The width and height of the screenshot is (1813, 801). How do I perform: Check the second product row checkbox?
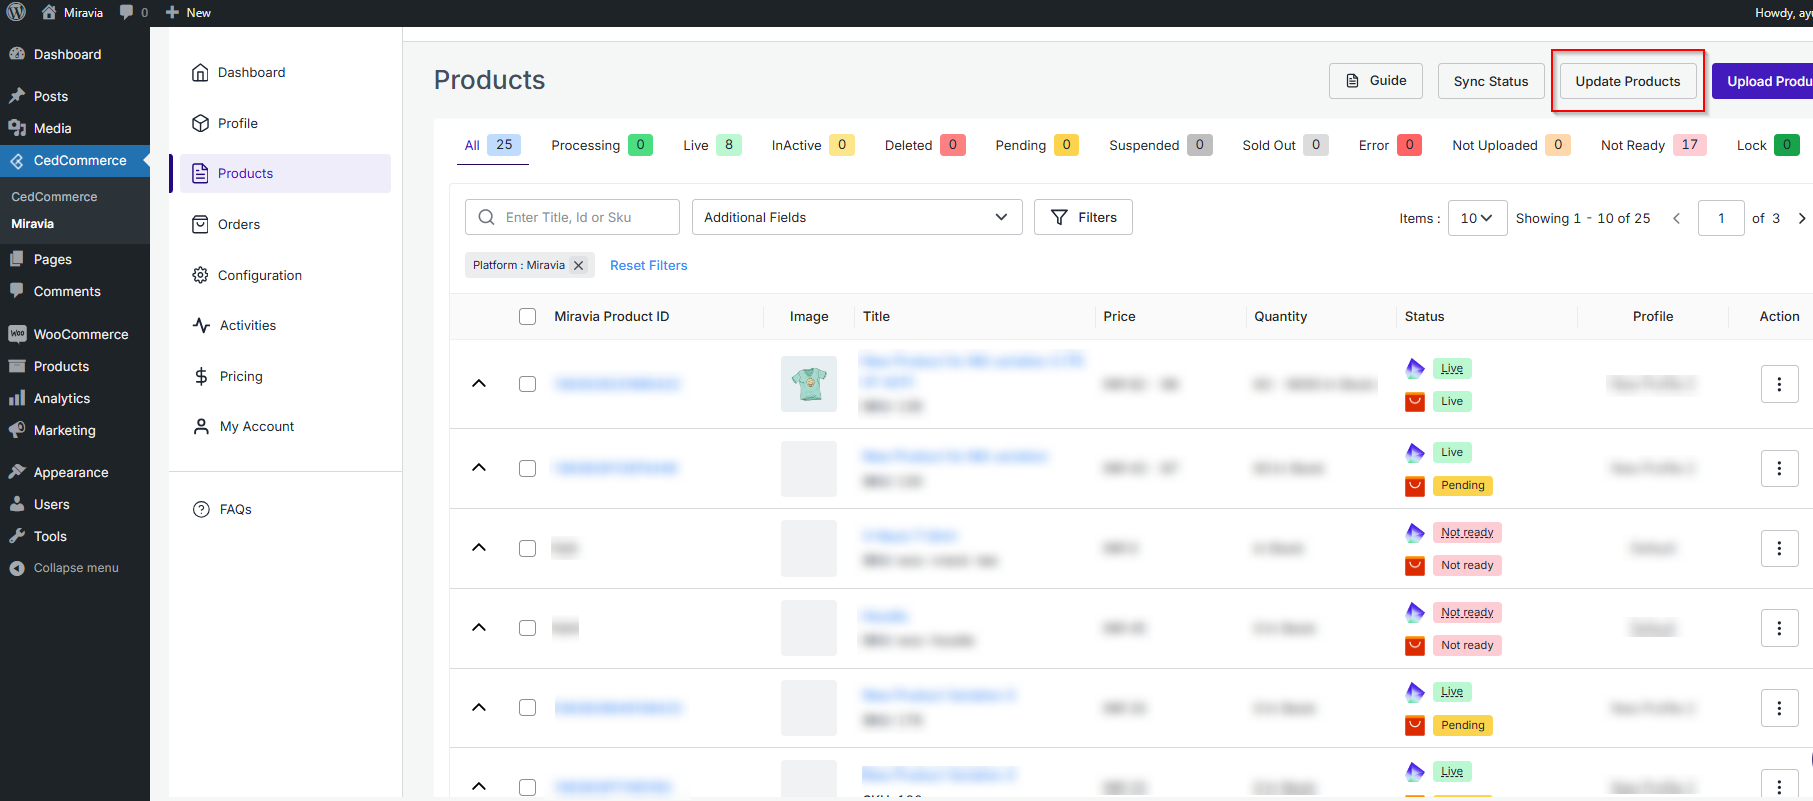tap(527, 468)
